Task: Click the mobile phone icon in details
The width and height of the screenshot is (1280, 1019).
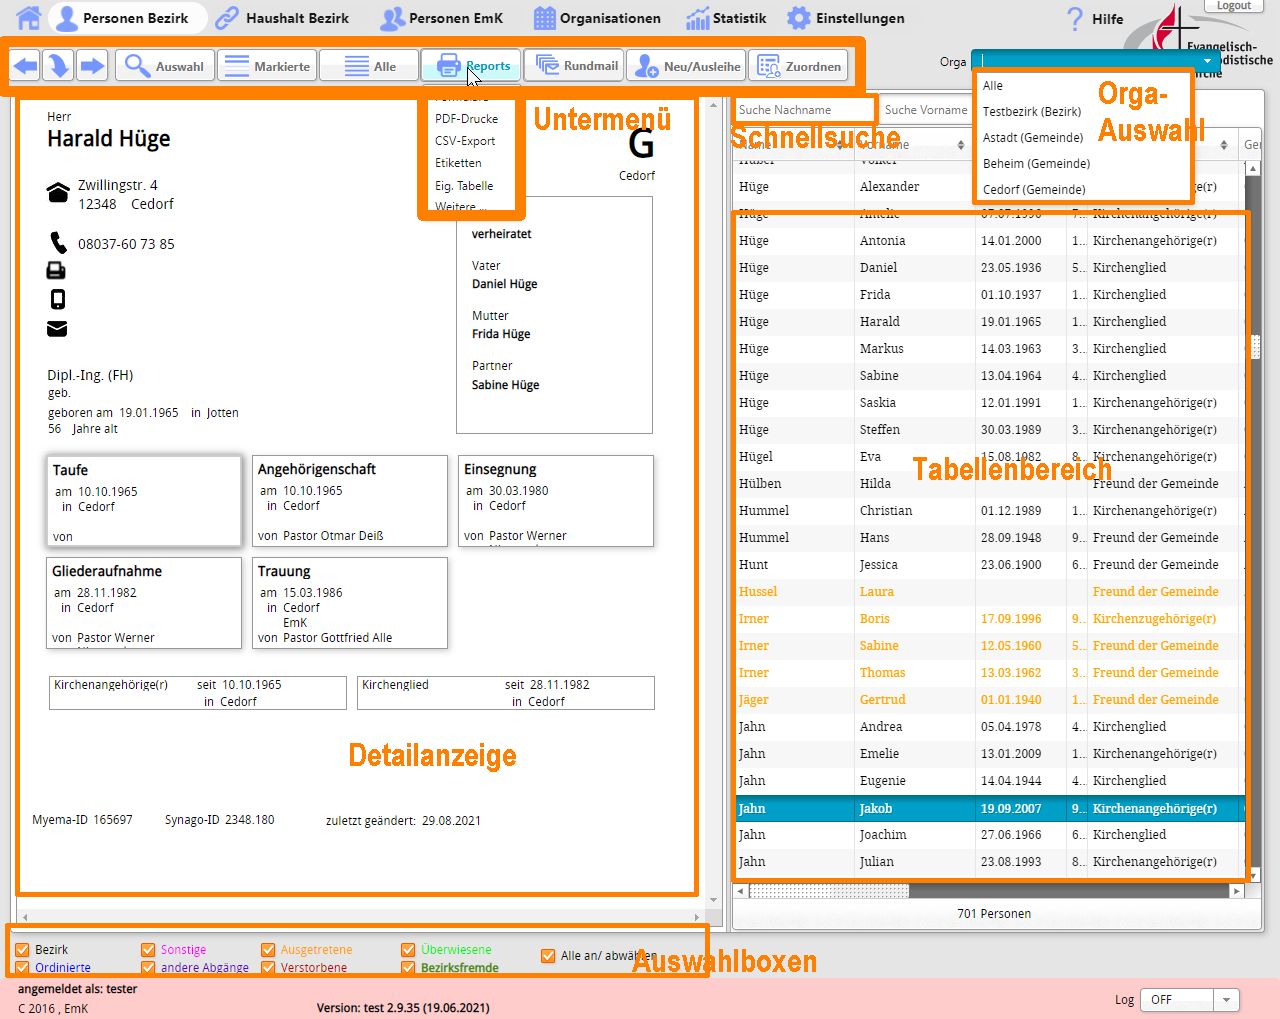Action: click(58, 299)
